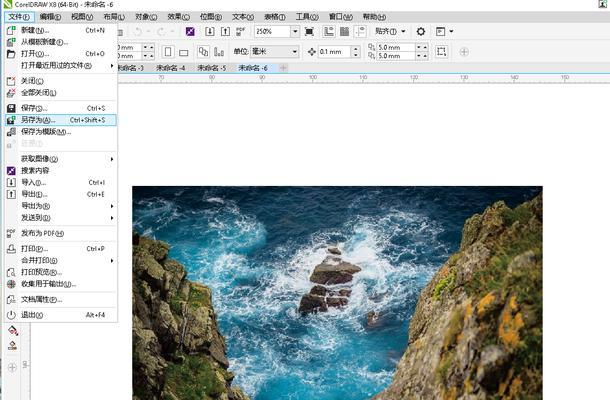Click the full-screen preview icon beside zoom
610x400 pixels.
point(309,32)
